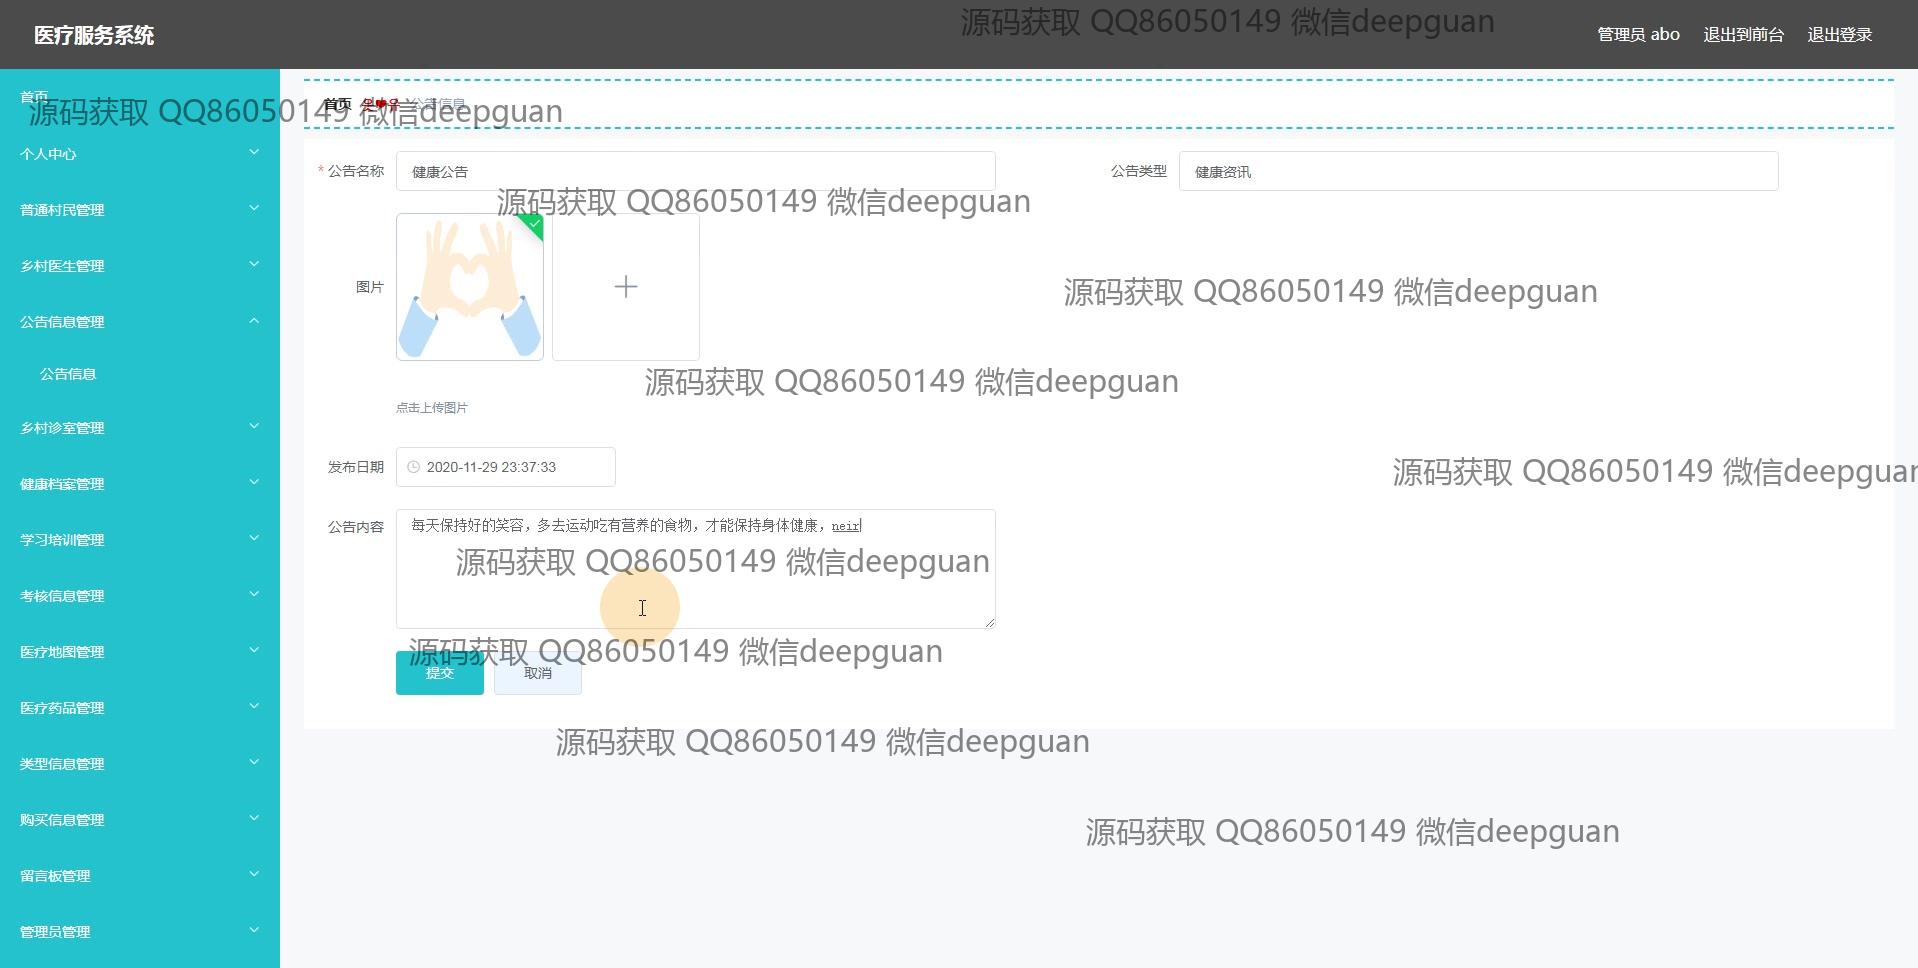Focus the 公告名称 input field
The image size is (1918, 968).
click(696, 171)
